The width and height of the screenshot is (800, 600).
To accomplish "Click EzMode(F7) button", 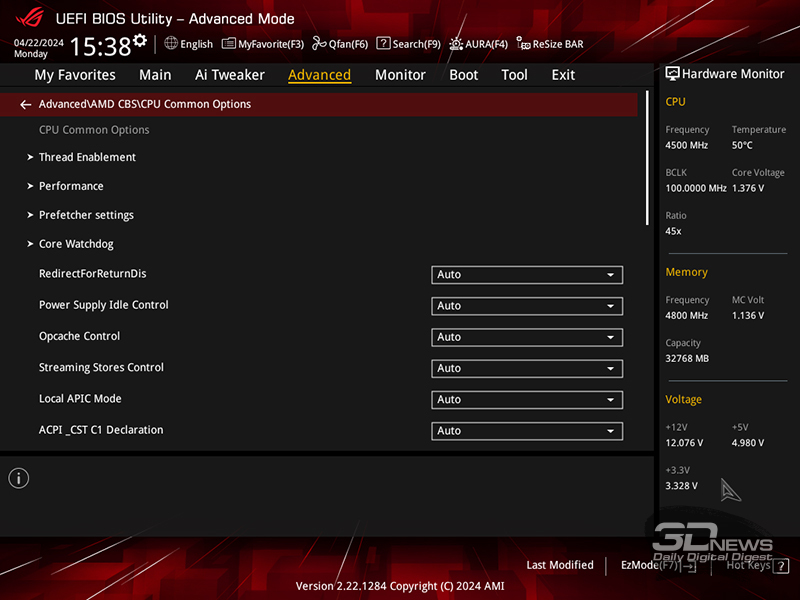I will point(649,565).
